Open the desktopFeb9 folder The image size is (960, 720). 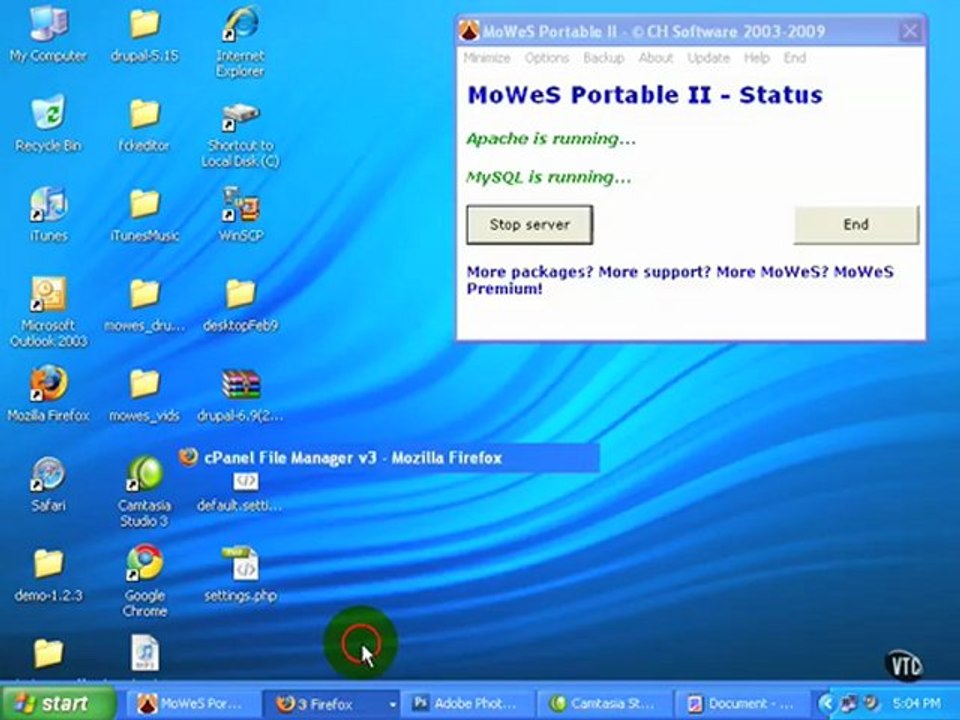241,304
